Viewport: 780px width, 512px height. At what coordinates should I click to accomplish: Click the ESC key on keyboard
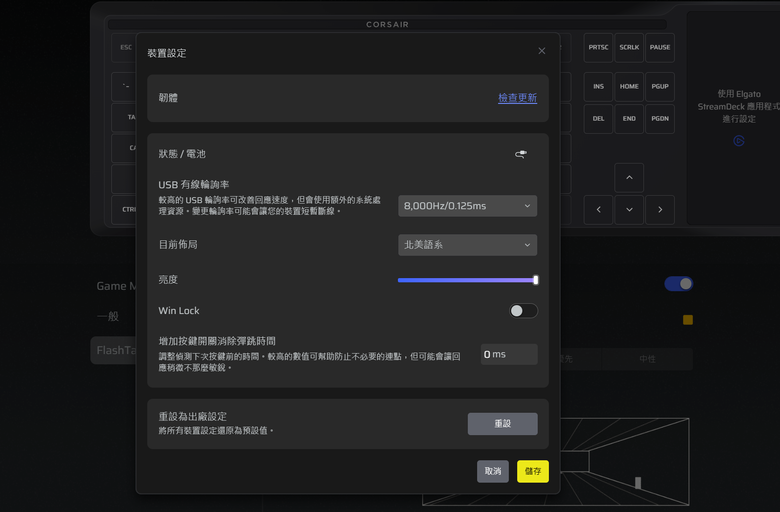(124, 48)
